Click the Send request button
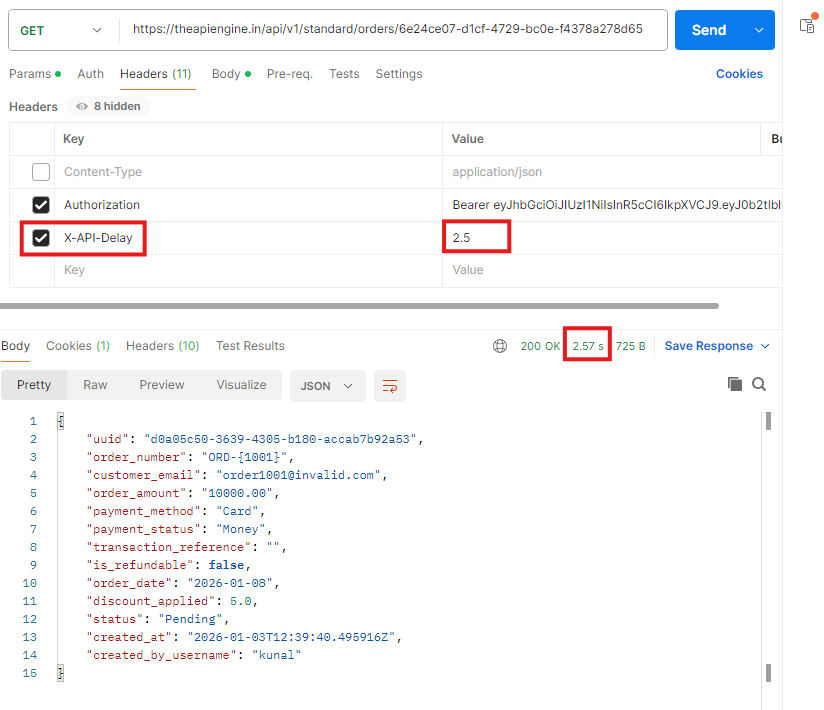824x710 pixels. 708,30
